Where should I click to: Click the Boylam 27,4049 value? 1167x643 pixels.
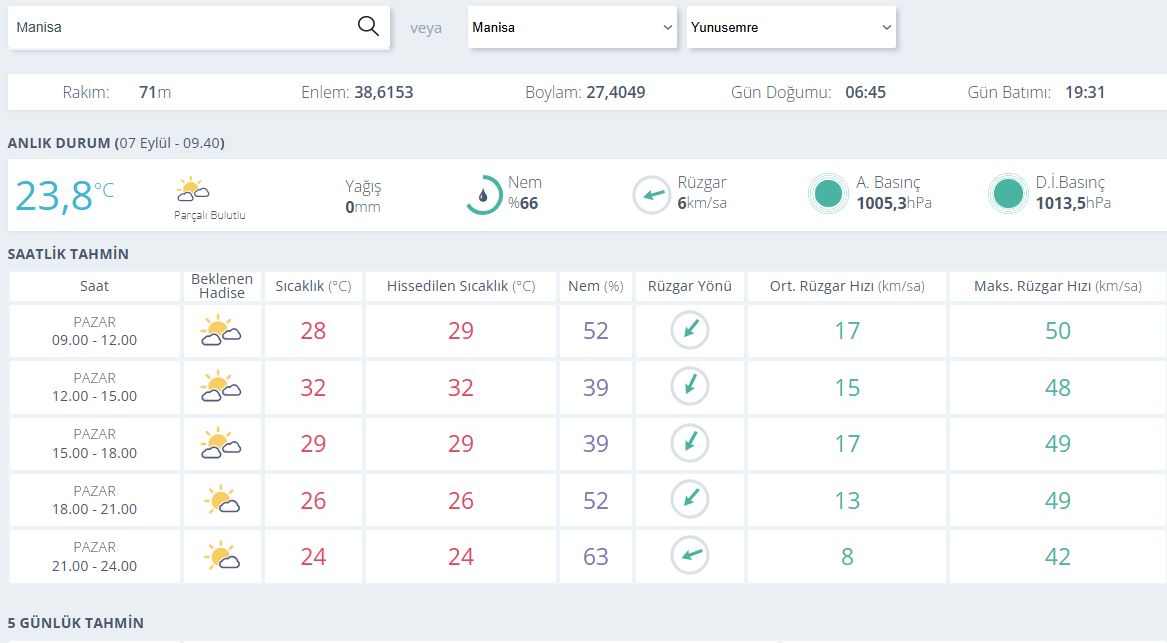[616, 92]
